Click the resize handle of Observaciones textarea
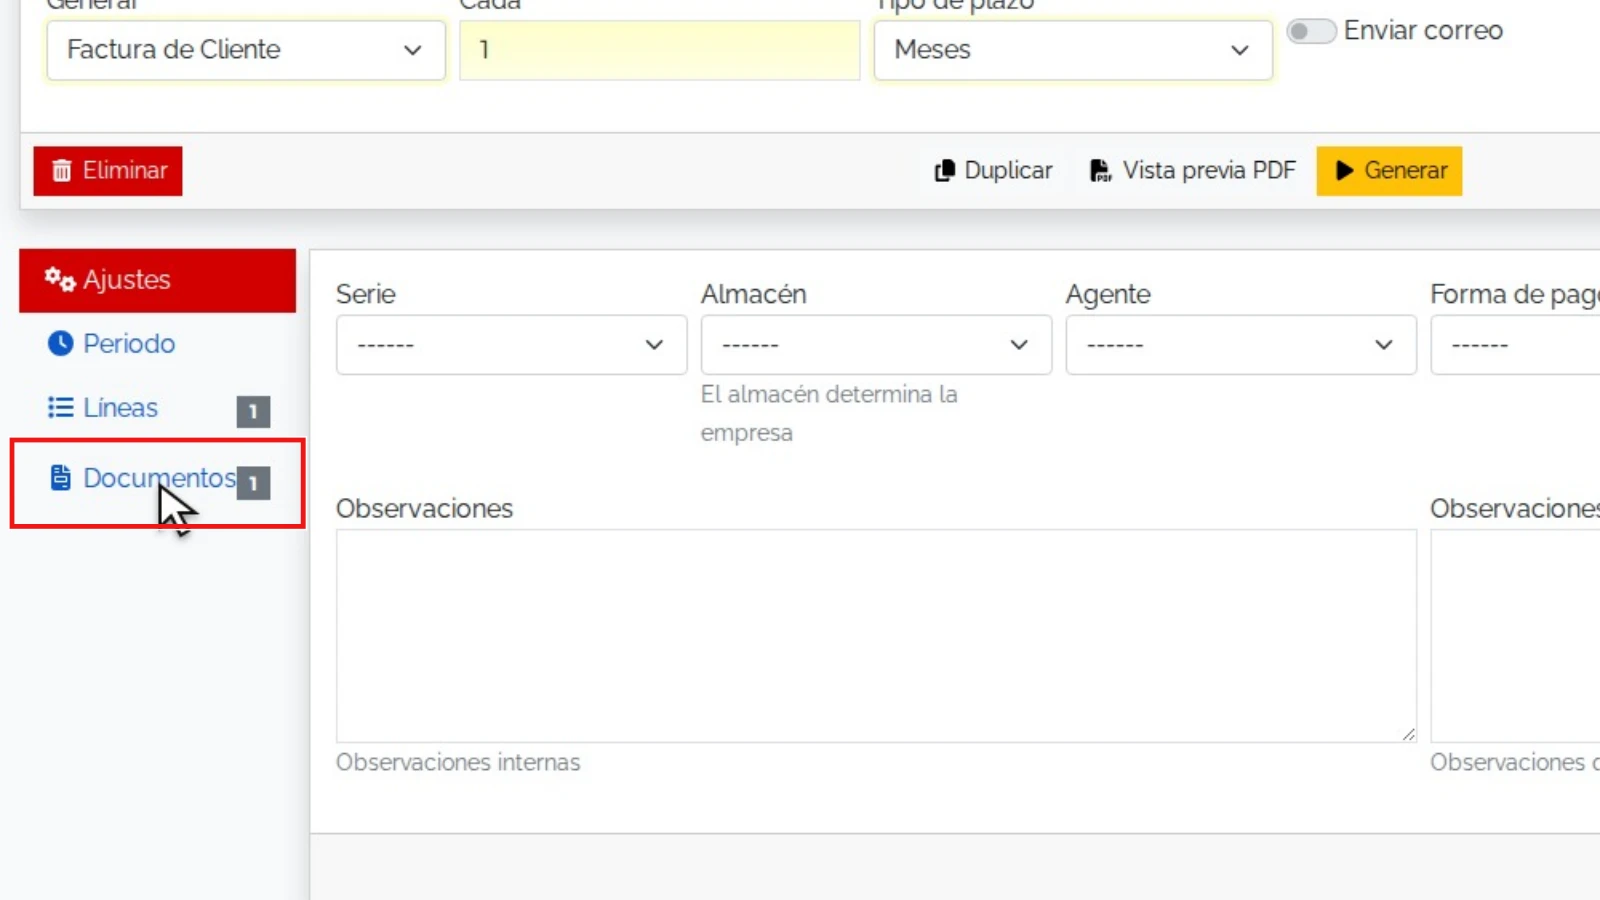Image resolution: width=1600 pixels, height=900 pixels. click(x=1408, y=734)
